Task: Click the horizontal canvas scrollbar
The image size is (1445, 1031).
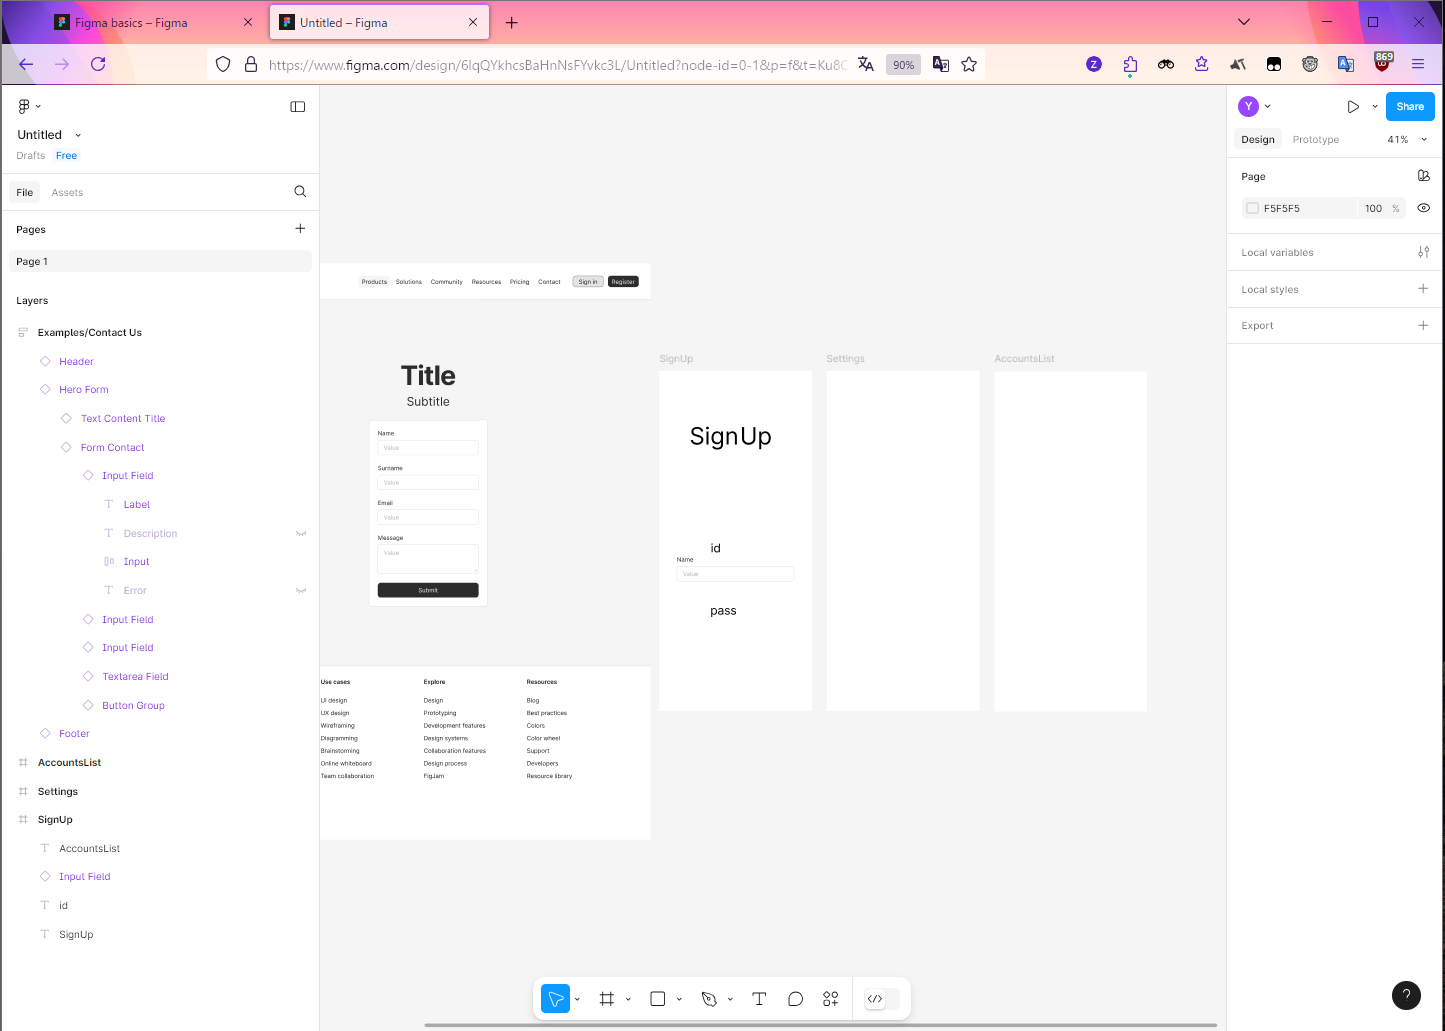Action: (x=820, y=1025)
